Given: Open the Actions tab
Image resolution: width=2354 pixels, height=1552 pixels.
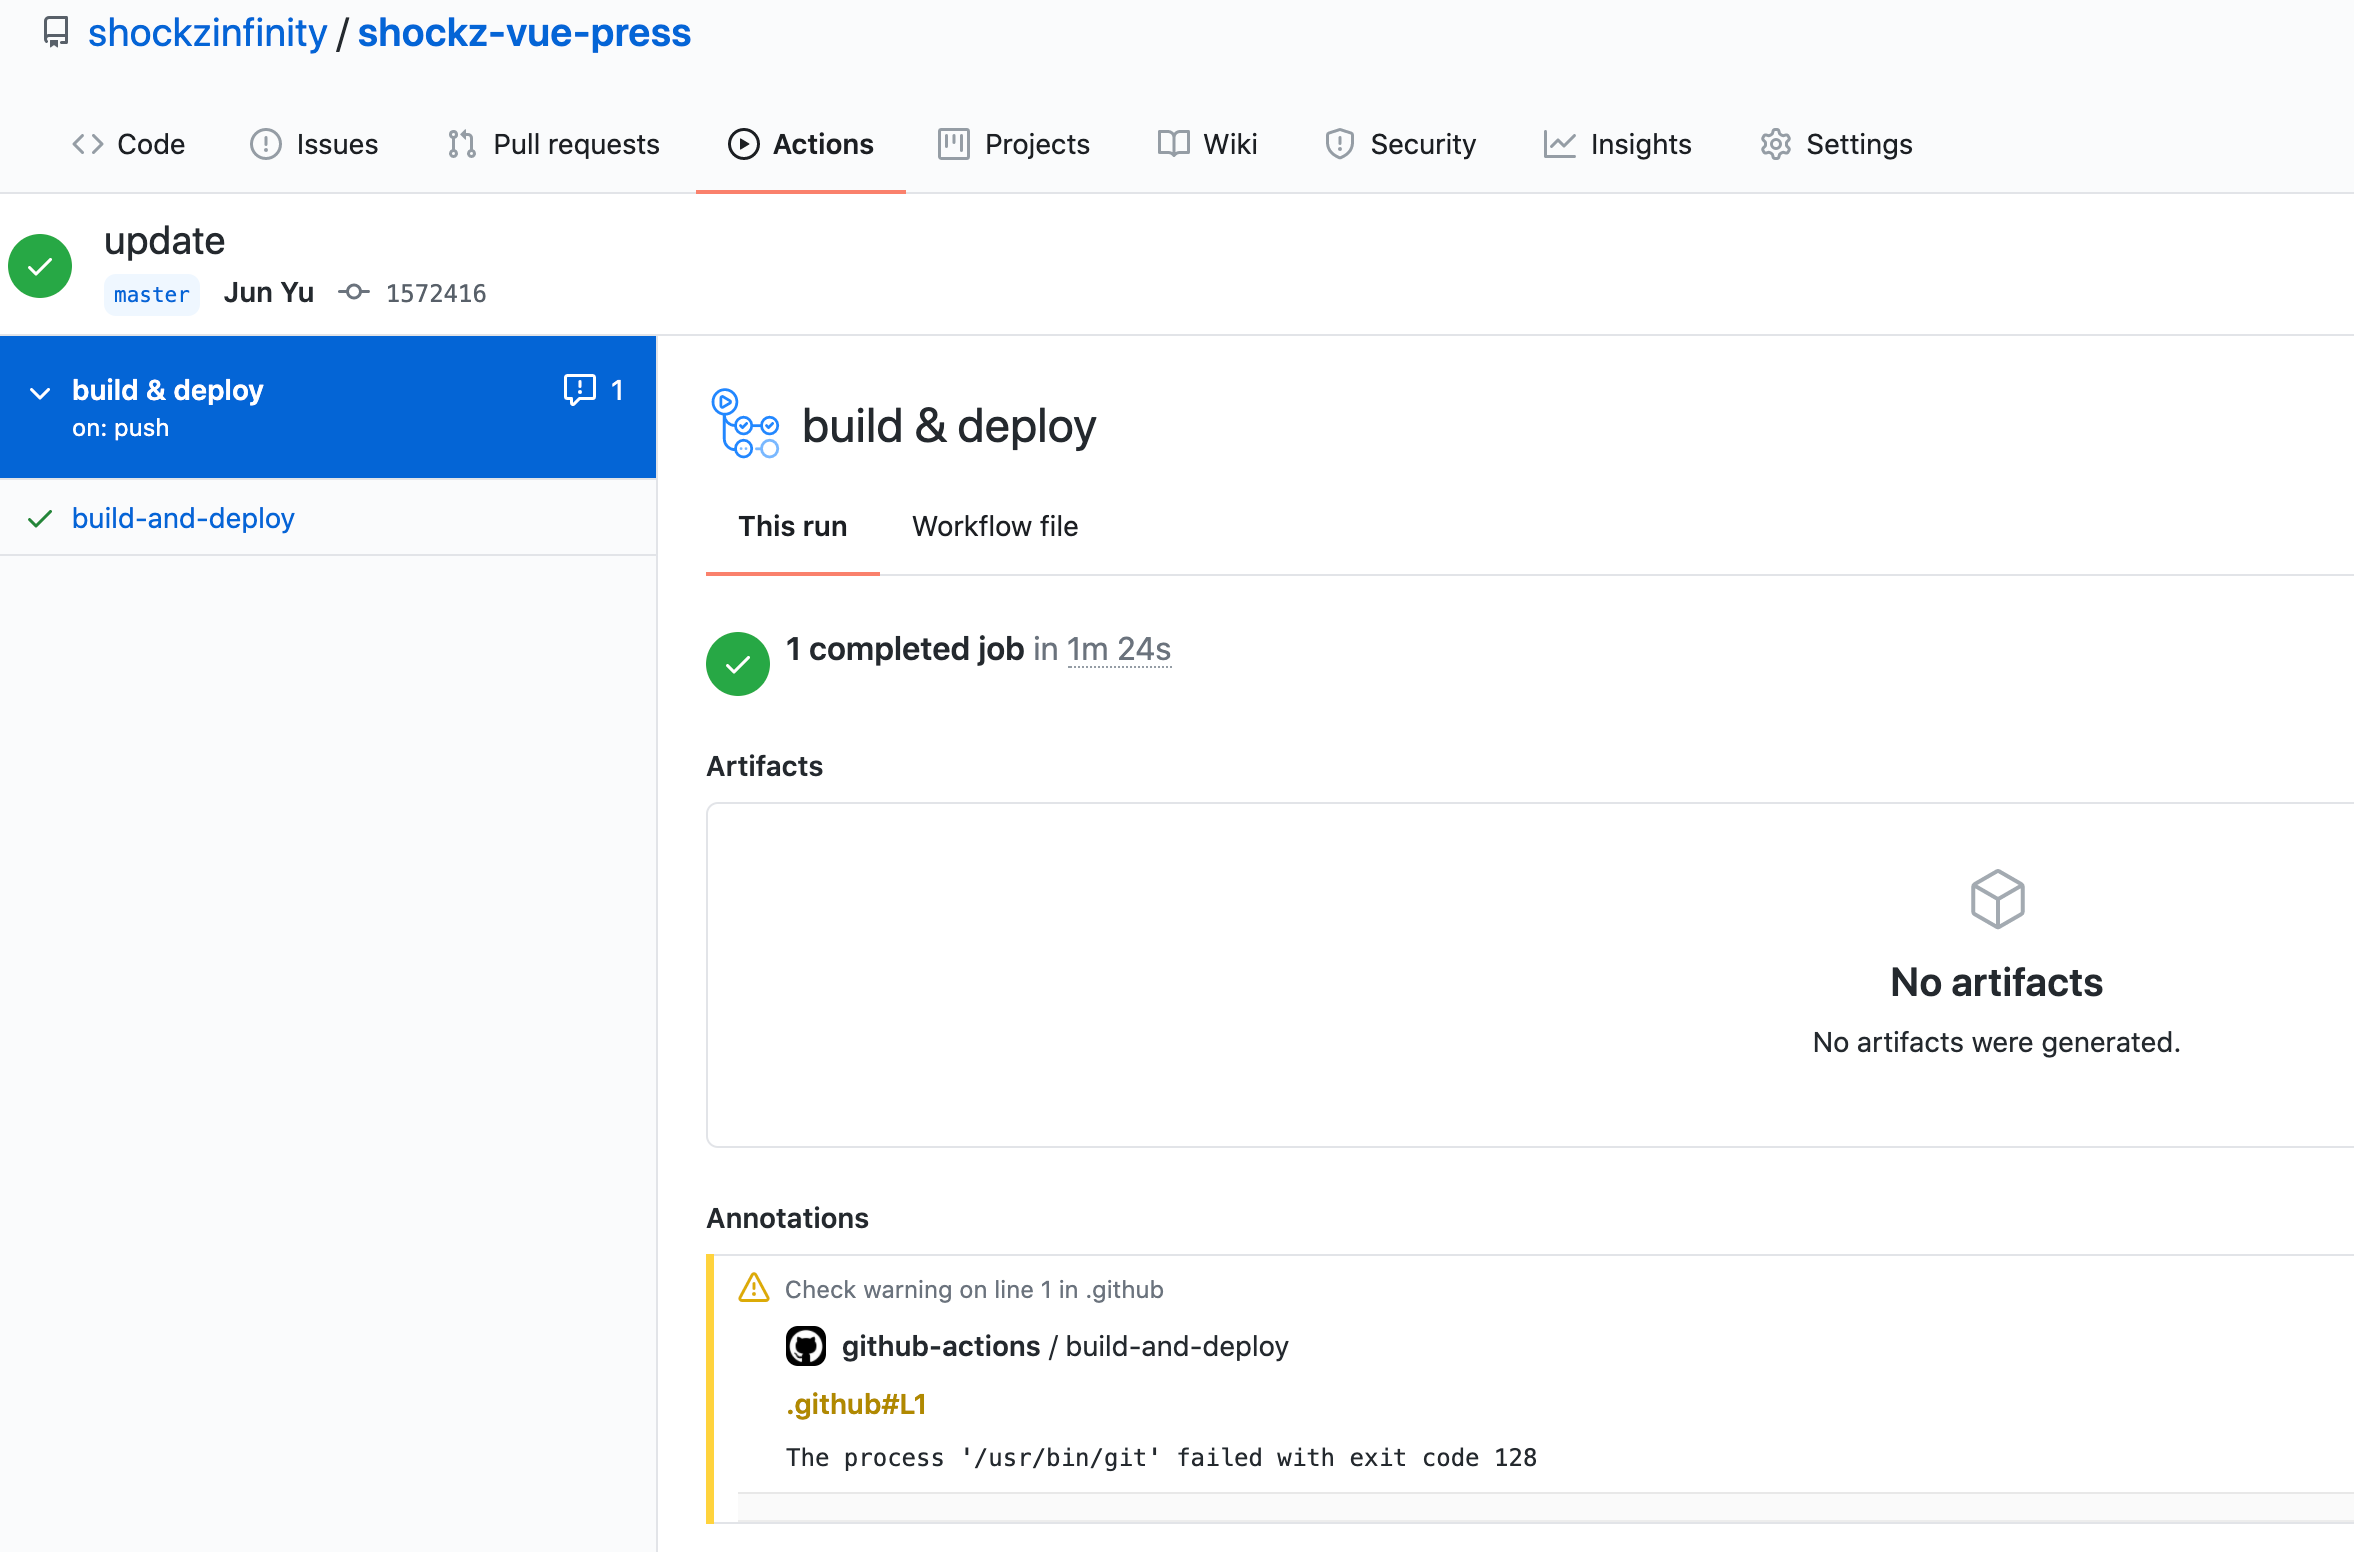Looking at the screenshot, I should pyautogui.click(x=800, y=144).
